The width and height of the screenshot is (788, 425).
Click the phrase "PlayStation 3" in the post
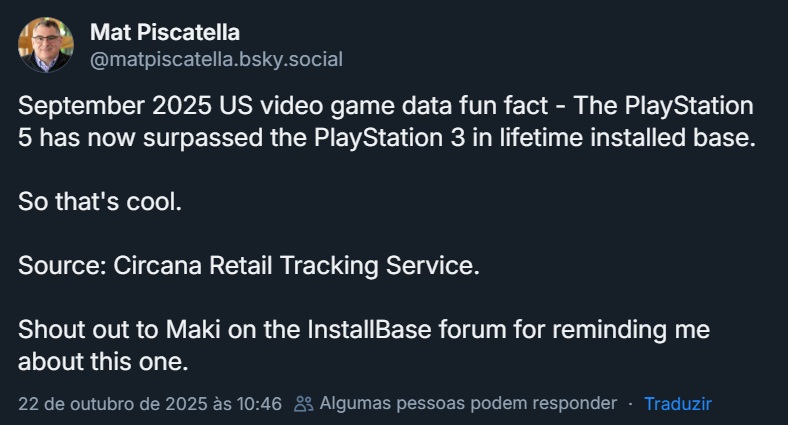(x=393, y=137)
